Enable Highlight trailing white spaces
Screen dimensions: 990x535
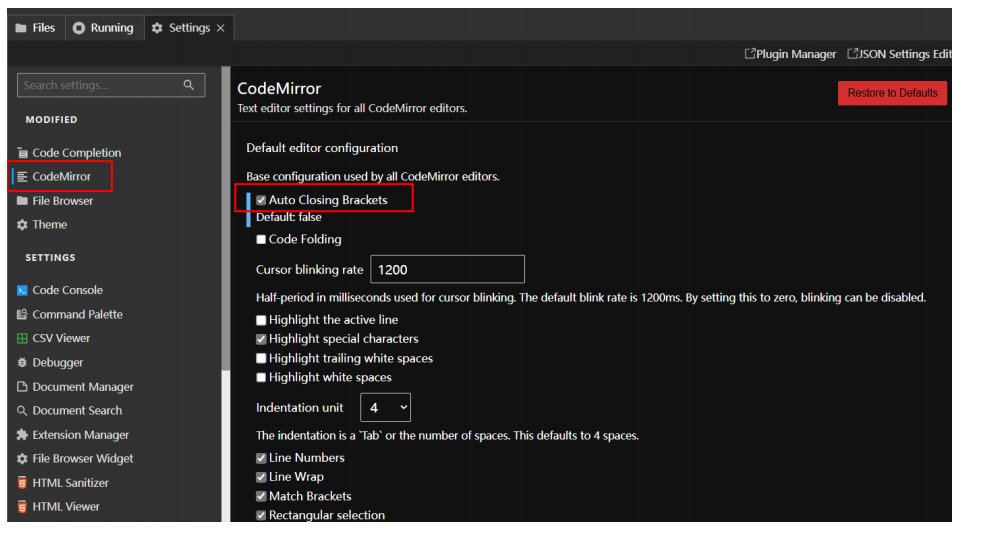pos(261,358)
